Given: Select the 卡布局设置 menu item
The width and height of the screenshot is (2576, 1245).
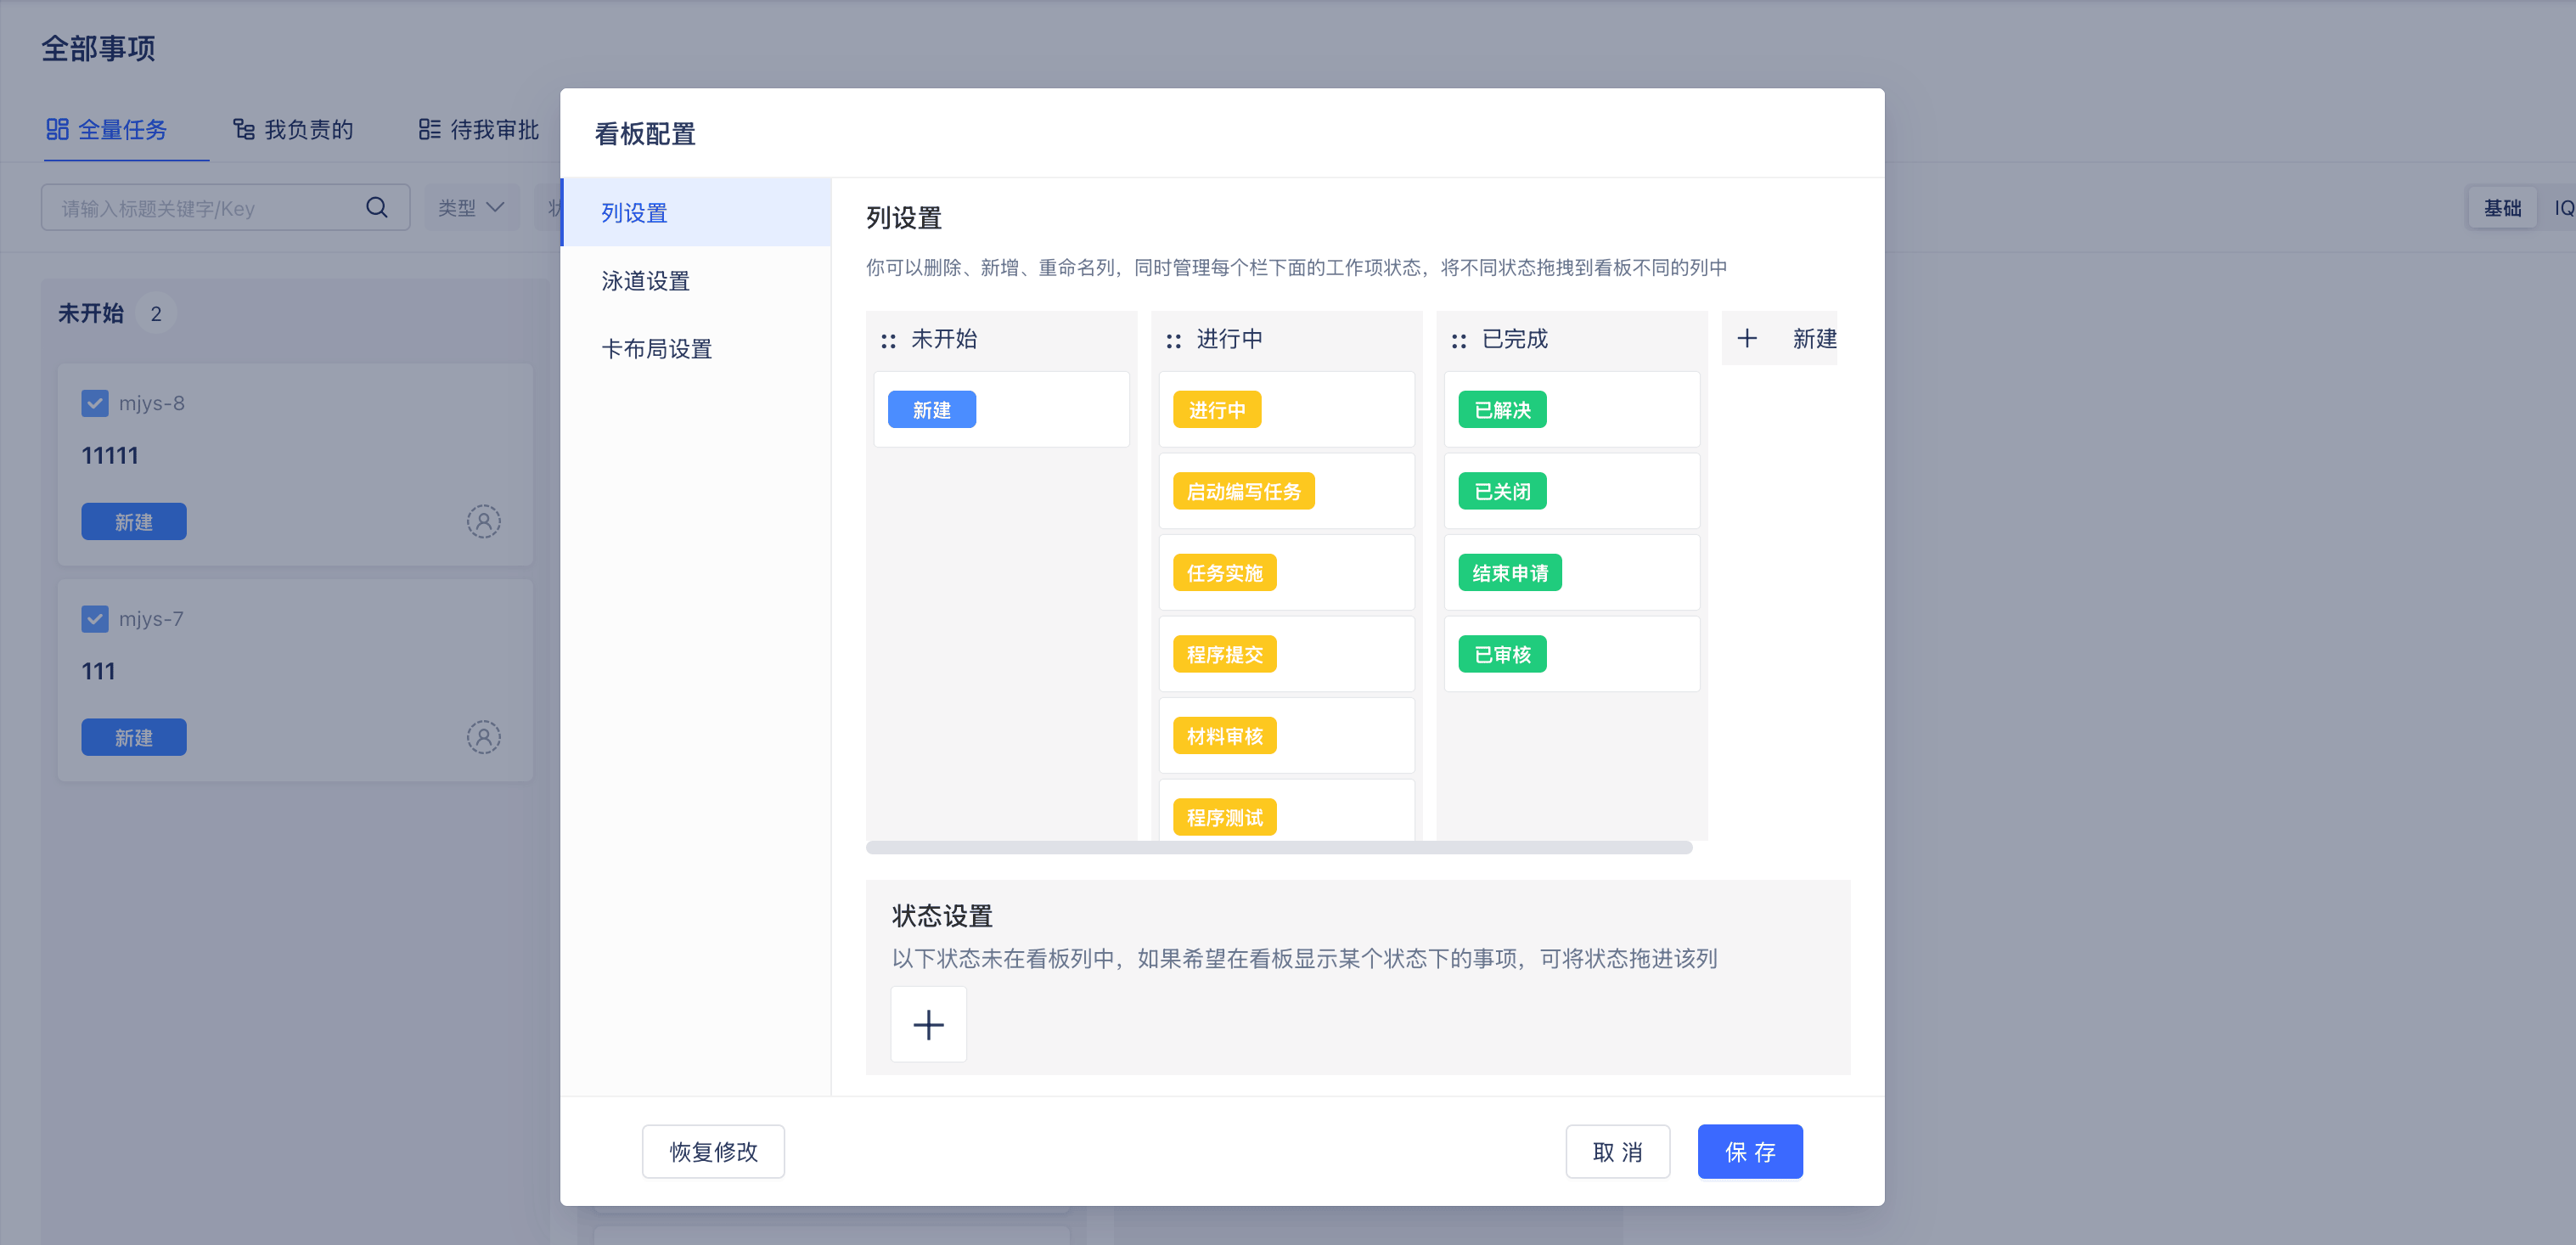Looking at the screenshot, I should tap(656, 349).
